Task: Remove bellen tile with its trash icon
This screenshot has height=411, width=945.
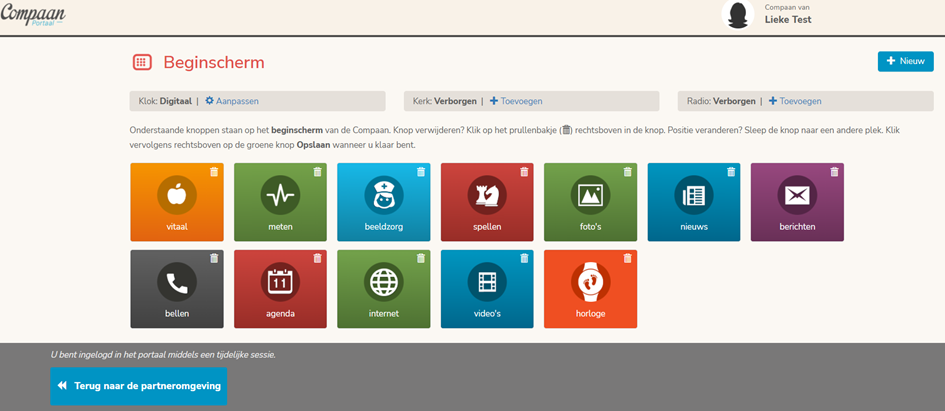Action: 214,259
